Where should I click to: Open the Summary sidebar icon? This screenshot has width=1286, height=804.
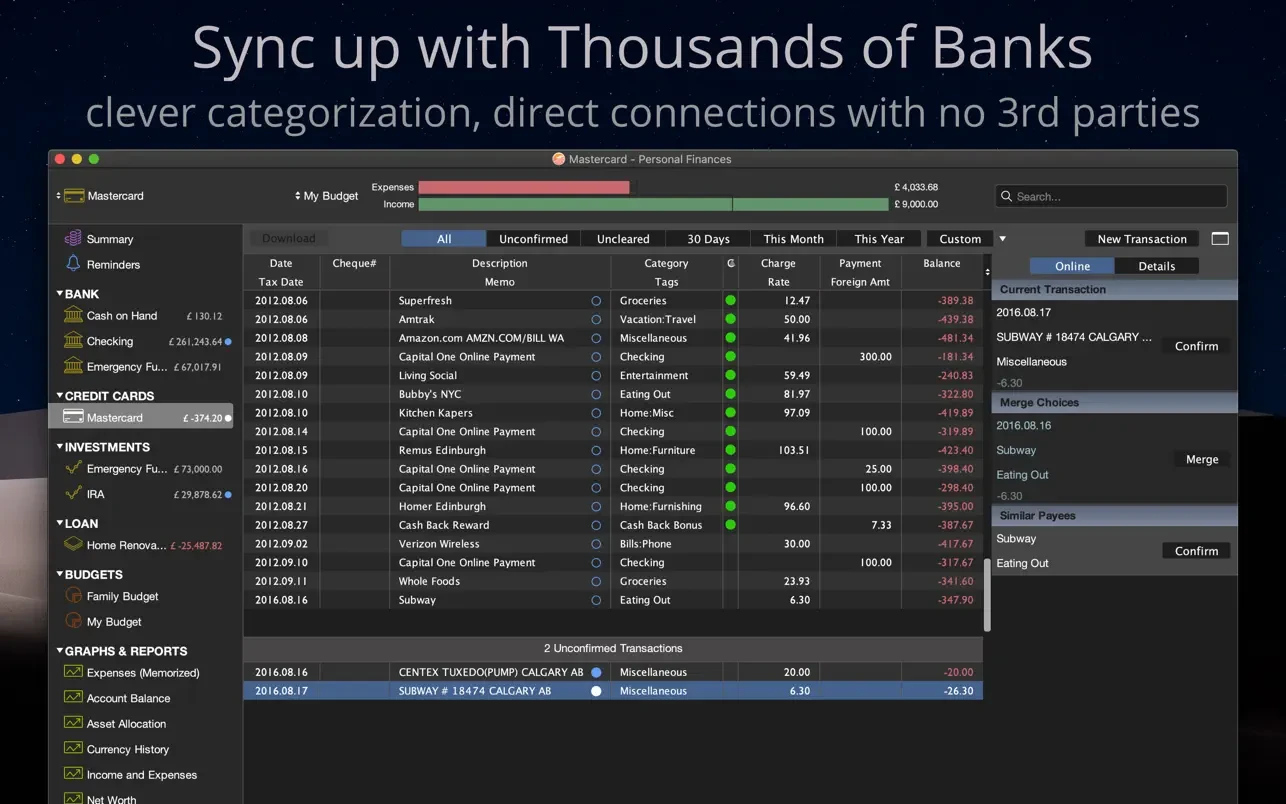[x=73, y=239]
